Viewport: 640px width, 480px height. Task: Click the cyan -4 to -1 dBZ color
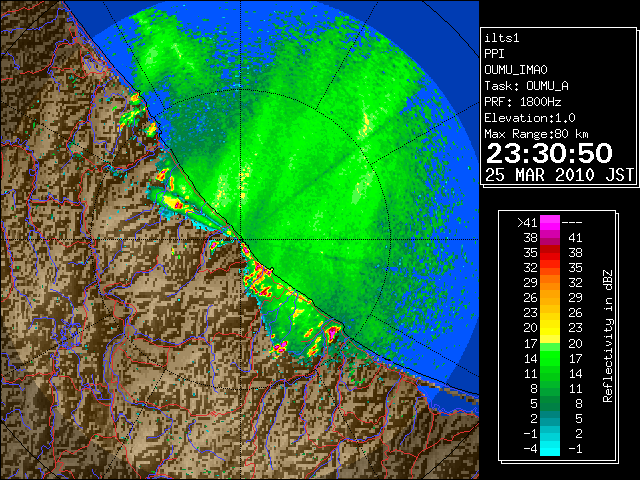[550, 448]
